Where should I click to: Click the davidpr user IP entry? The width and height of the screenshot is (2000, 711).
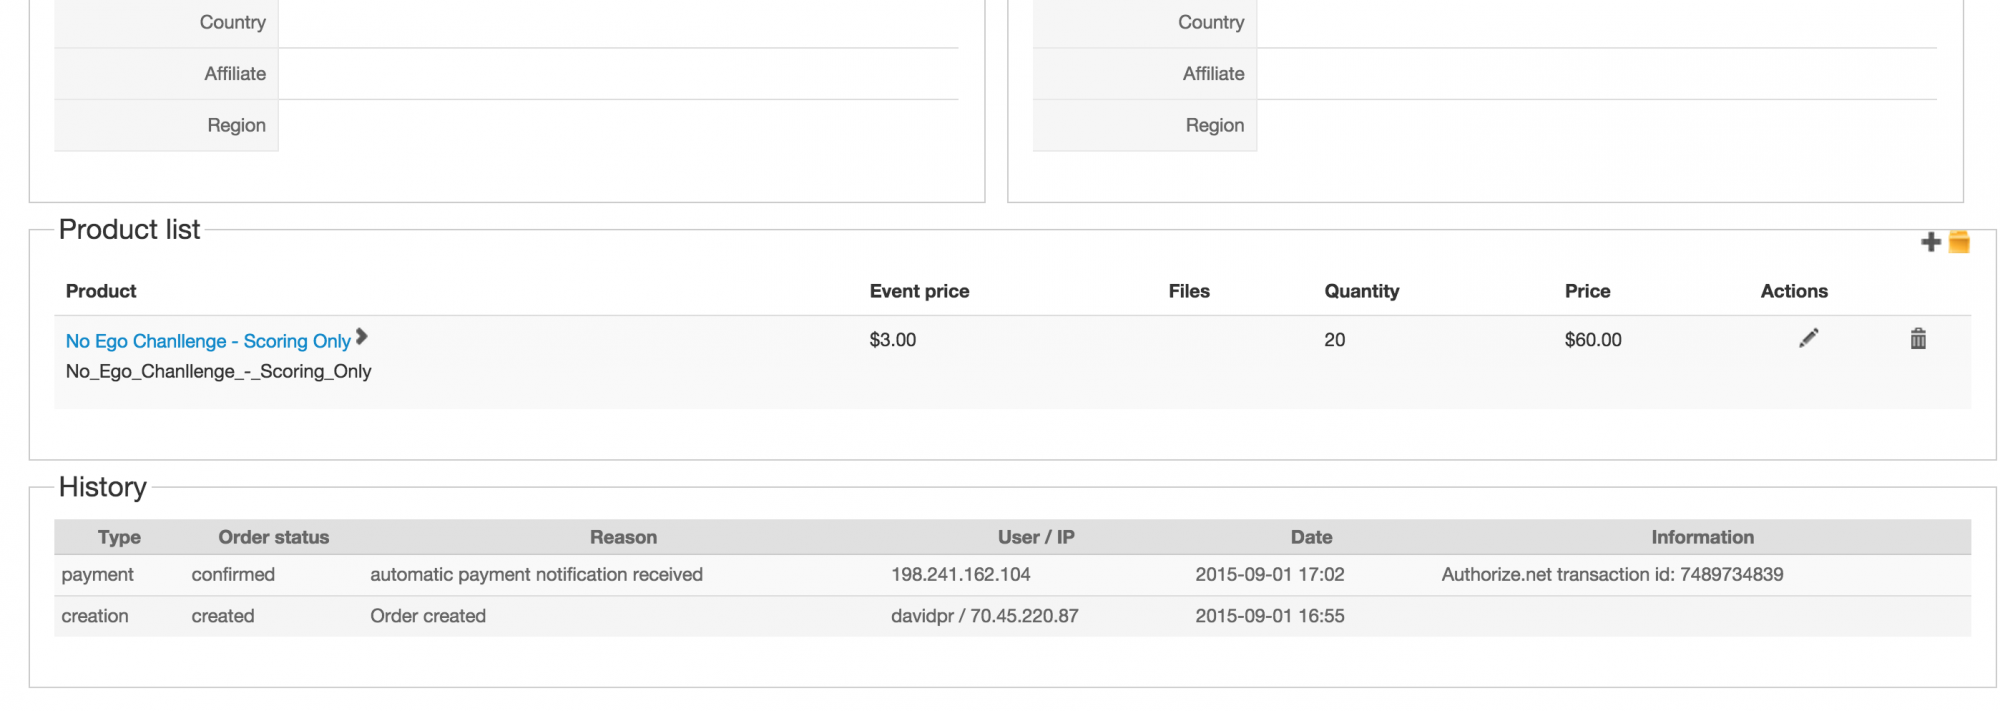pyautogui.click(x=984, y=616)
